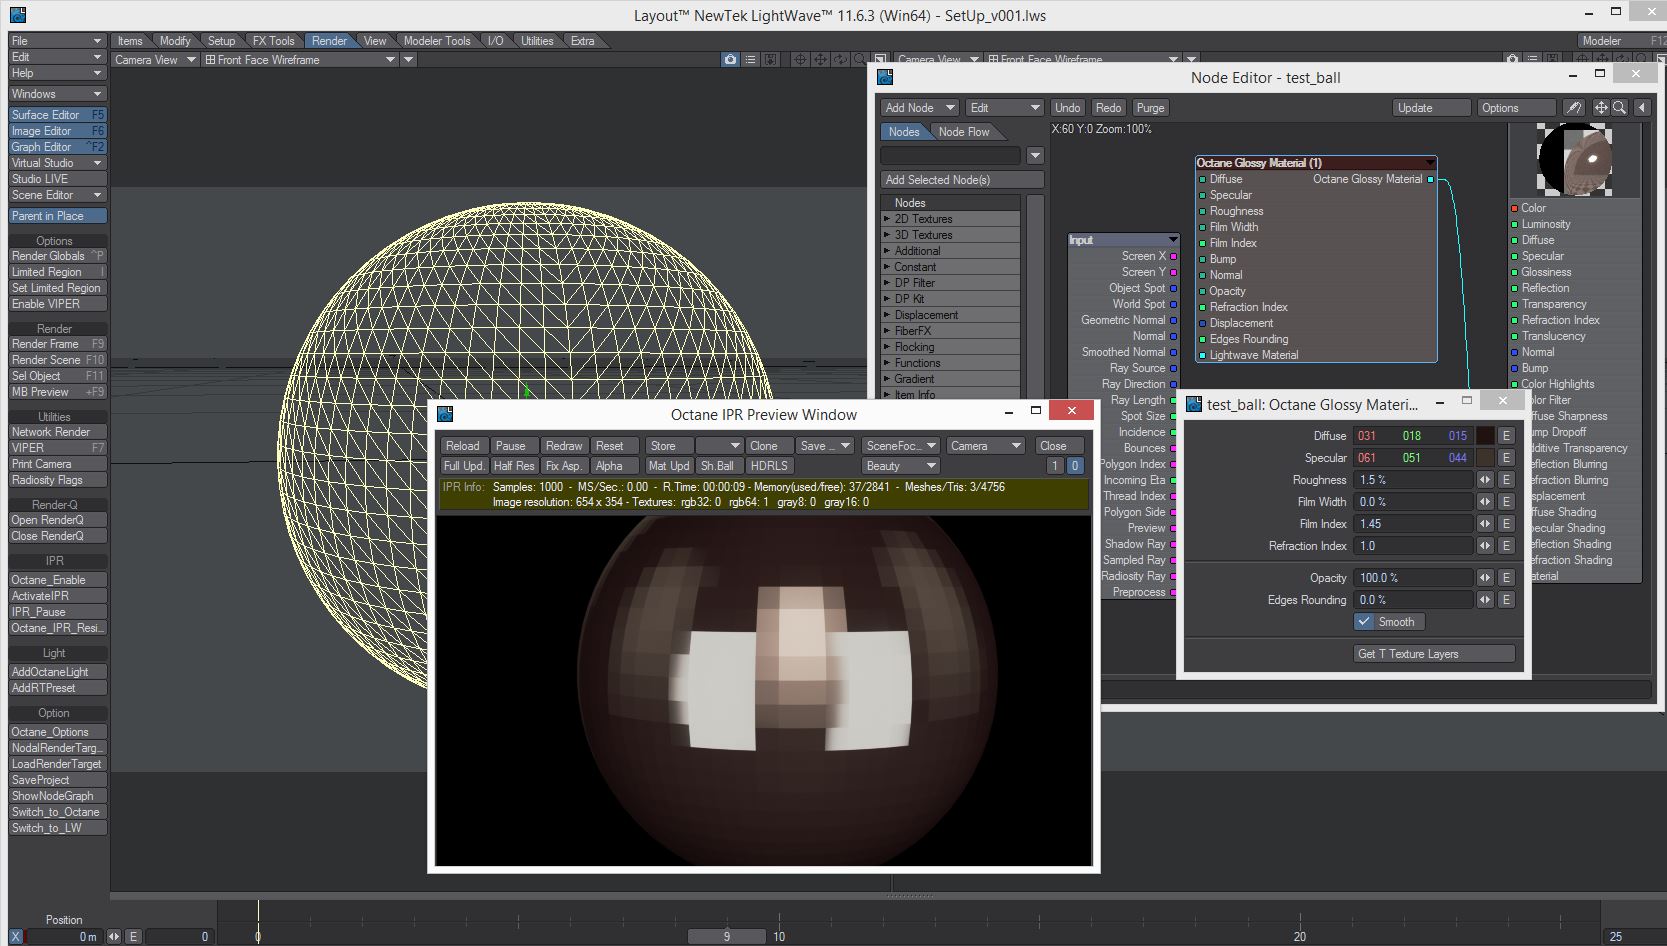Click the viewport rotate icon

[x=840, y=60]
